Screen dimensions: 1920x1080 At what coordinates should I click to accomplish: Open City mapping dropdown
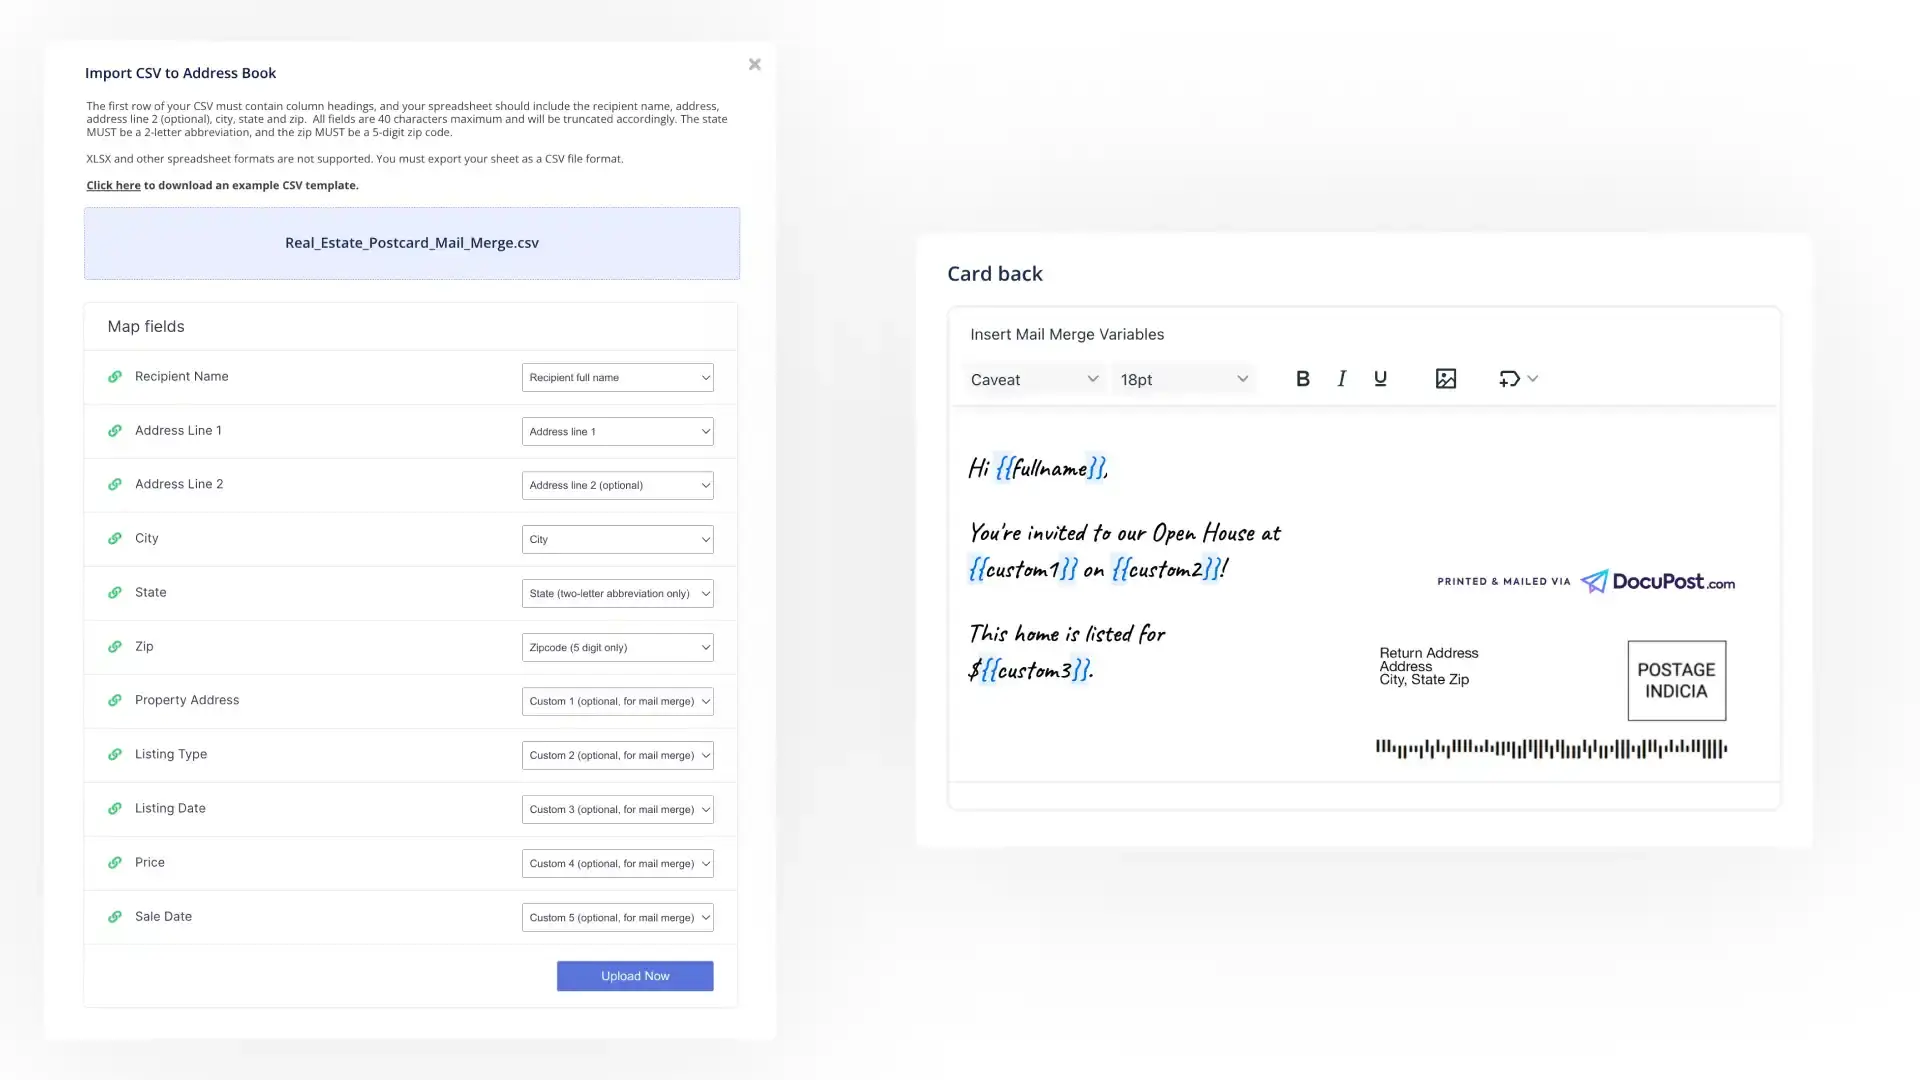point(617,539)
